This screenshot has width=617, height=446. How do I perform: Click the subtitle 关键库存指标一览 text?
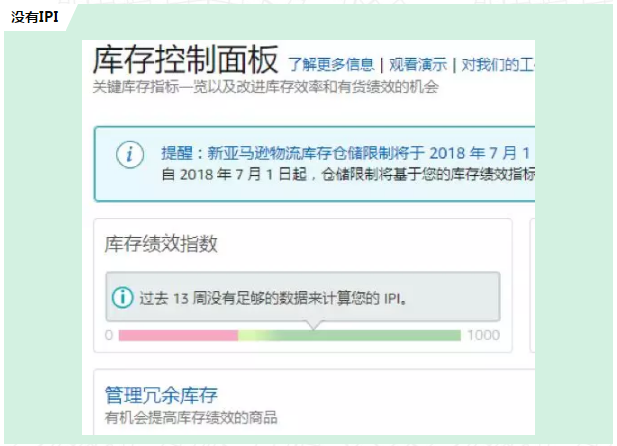coord(266,87)
